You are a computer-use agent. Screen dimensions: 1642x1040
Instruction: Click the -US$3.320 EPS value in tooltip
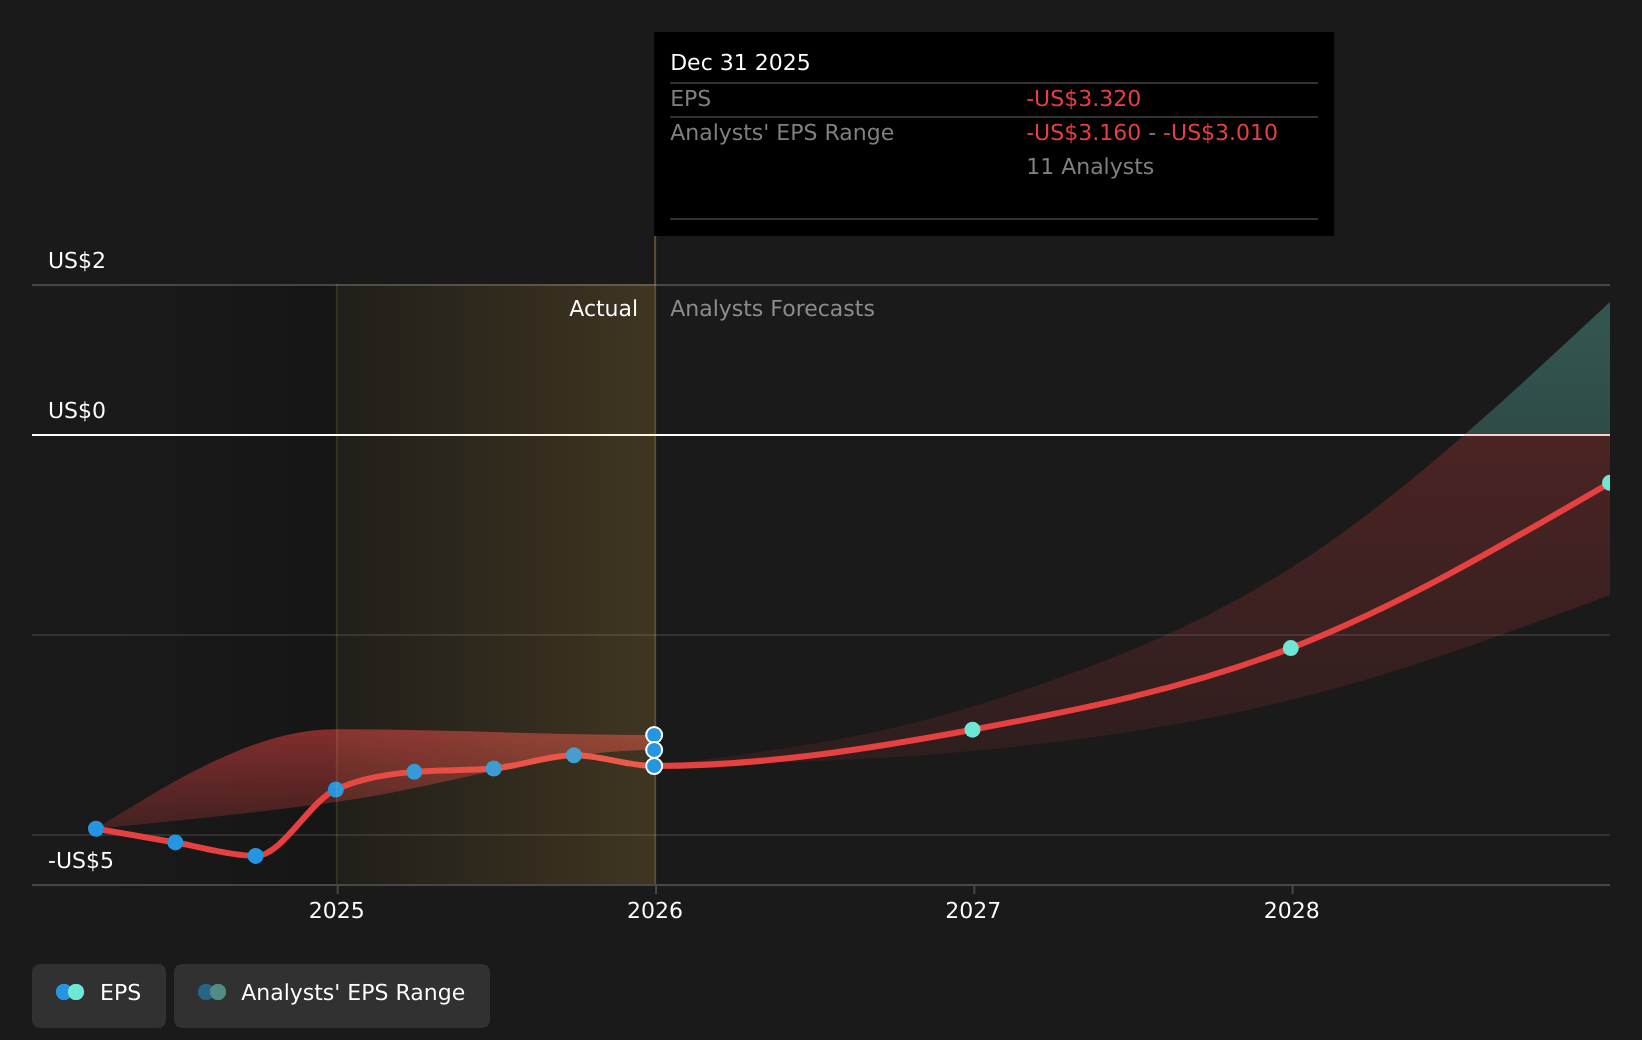[1083, 99]
